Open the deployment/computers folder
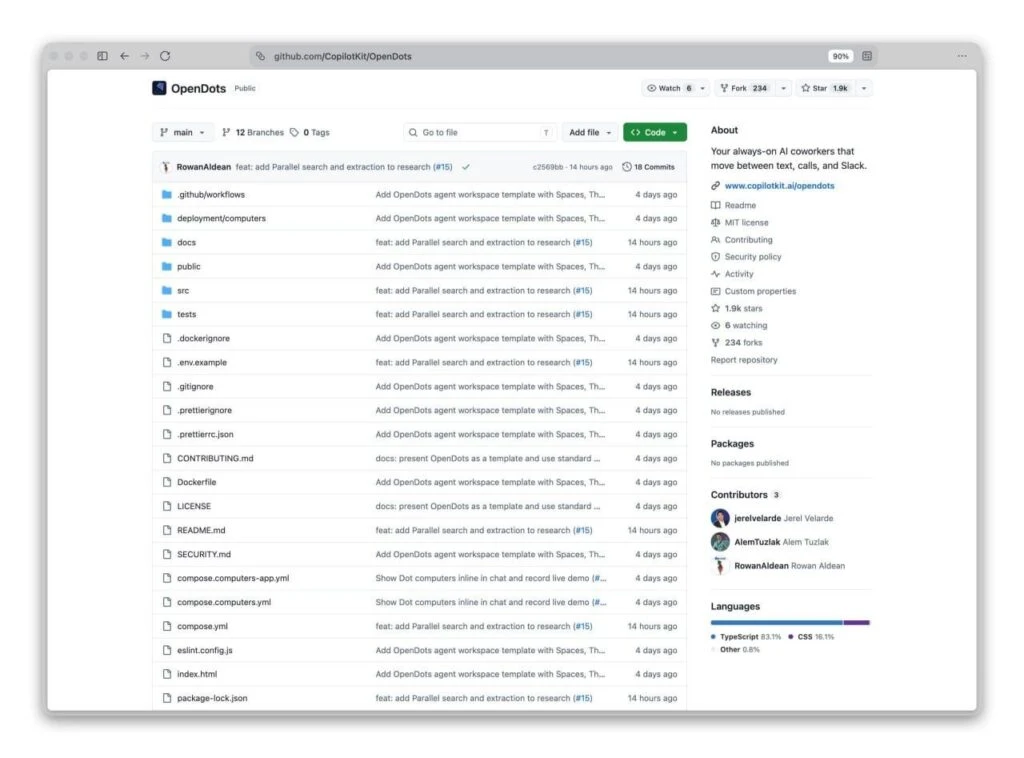The image size is (1024, 758). (x=221, y=219)
